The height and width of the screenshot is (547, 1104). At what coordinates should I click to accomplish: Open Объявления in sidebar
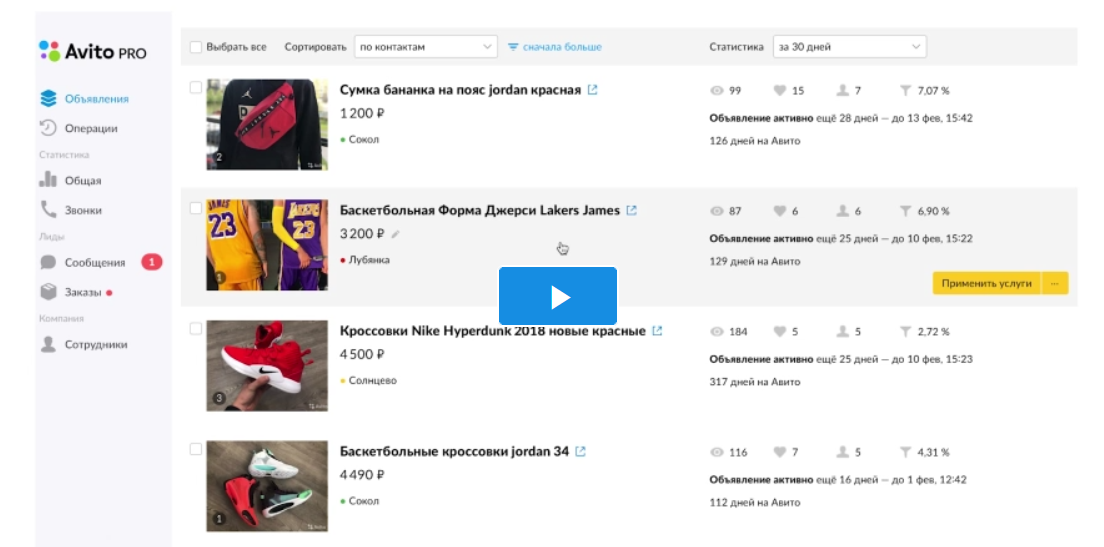(x=96, y=99)
